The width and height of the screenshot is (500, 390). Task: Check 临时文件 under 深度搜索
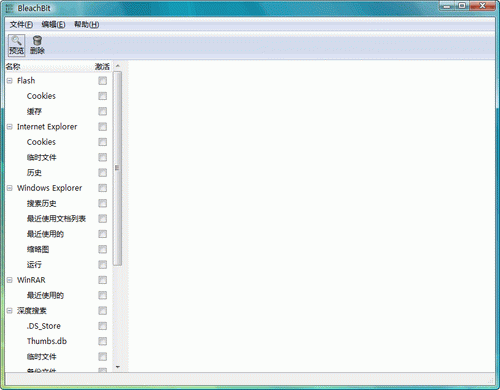pos(103,357)
